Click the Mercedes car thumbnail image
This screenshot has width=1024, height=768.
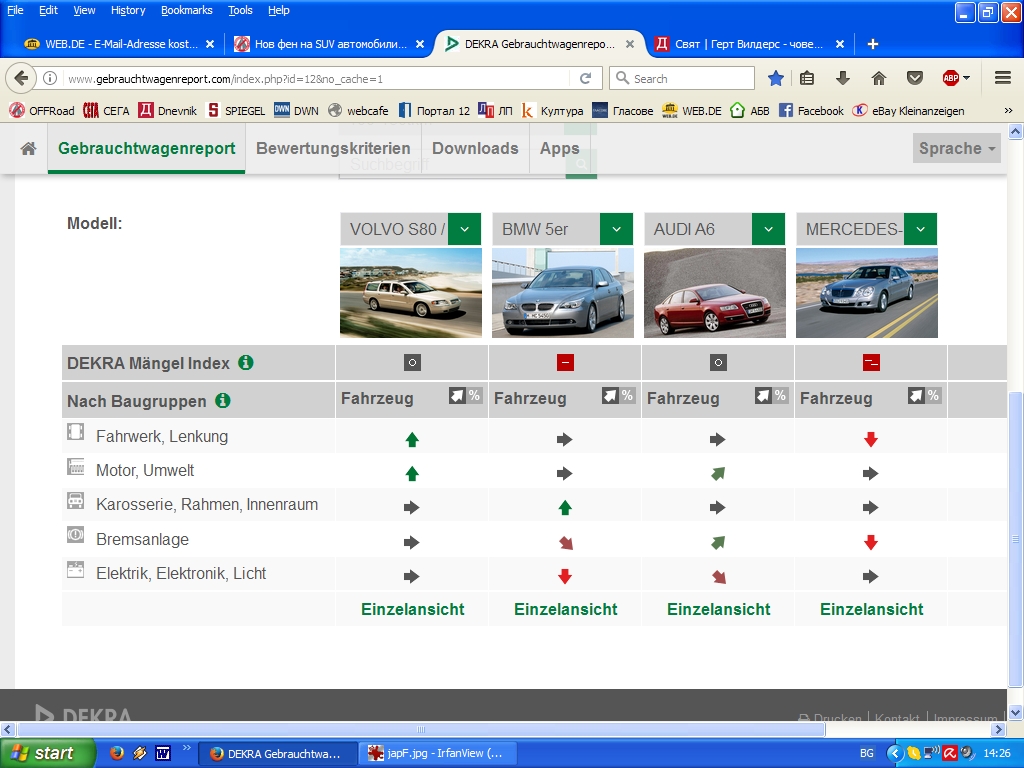pos(866,293)
